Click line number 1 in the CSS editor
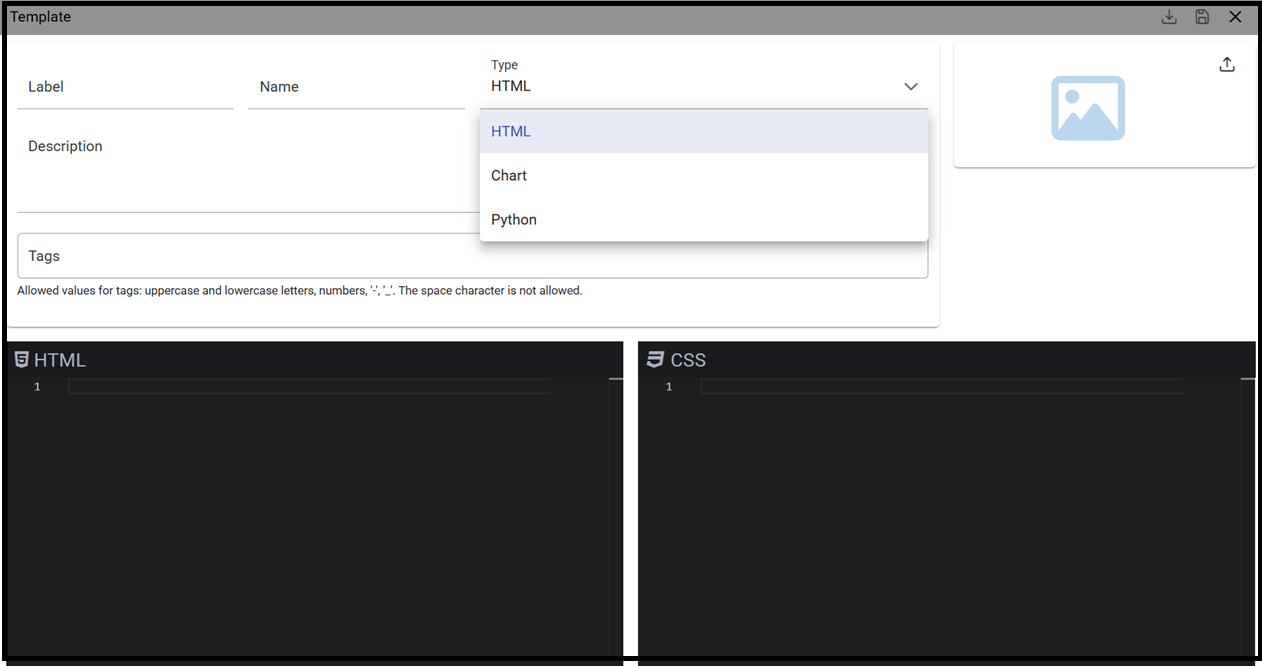1262x666 pixels. pyautogui.click(x=669, y=387)
